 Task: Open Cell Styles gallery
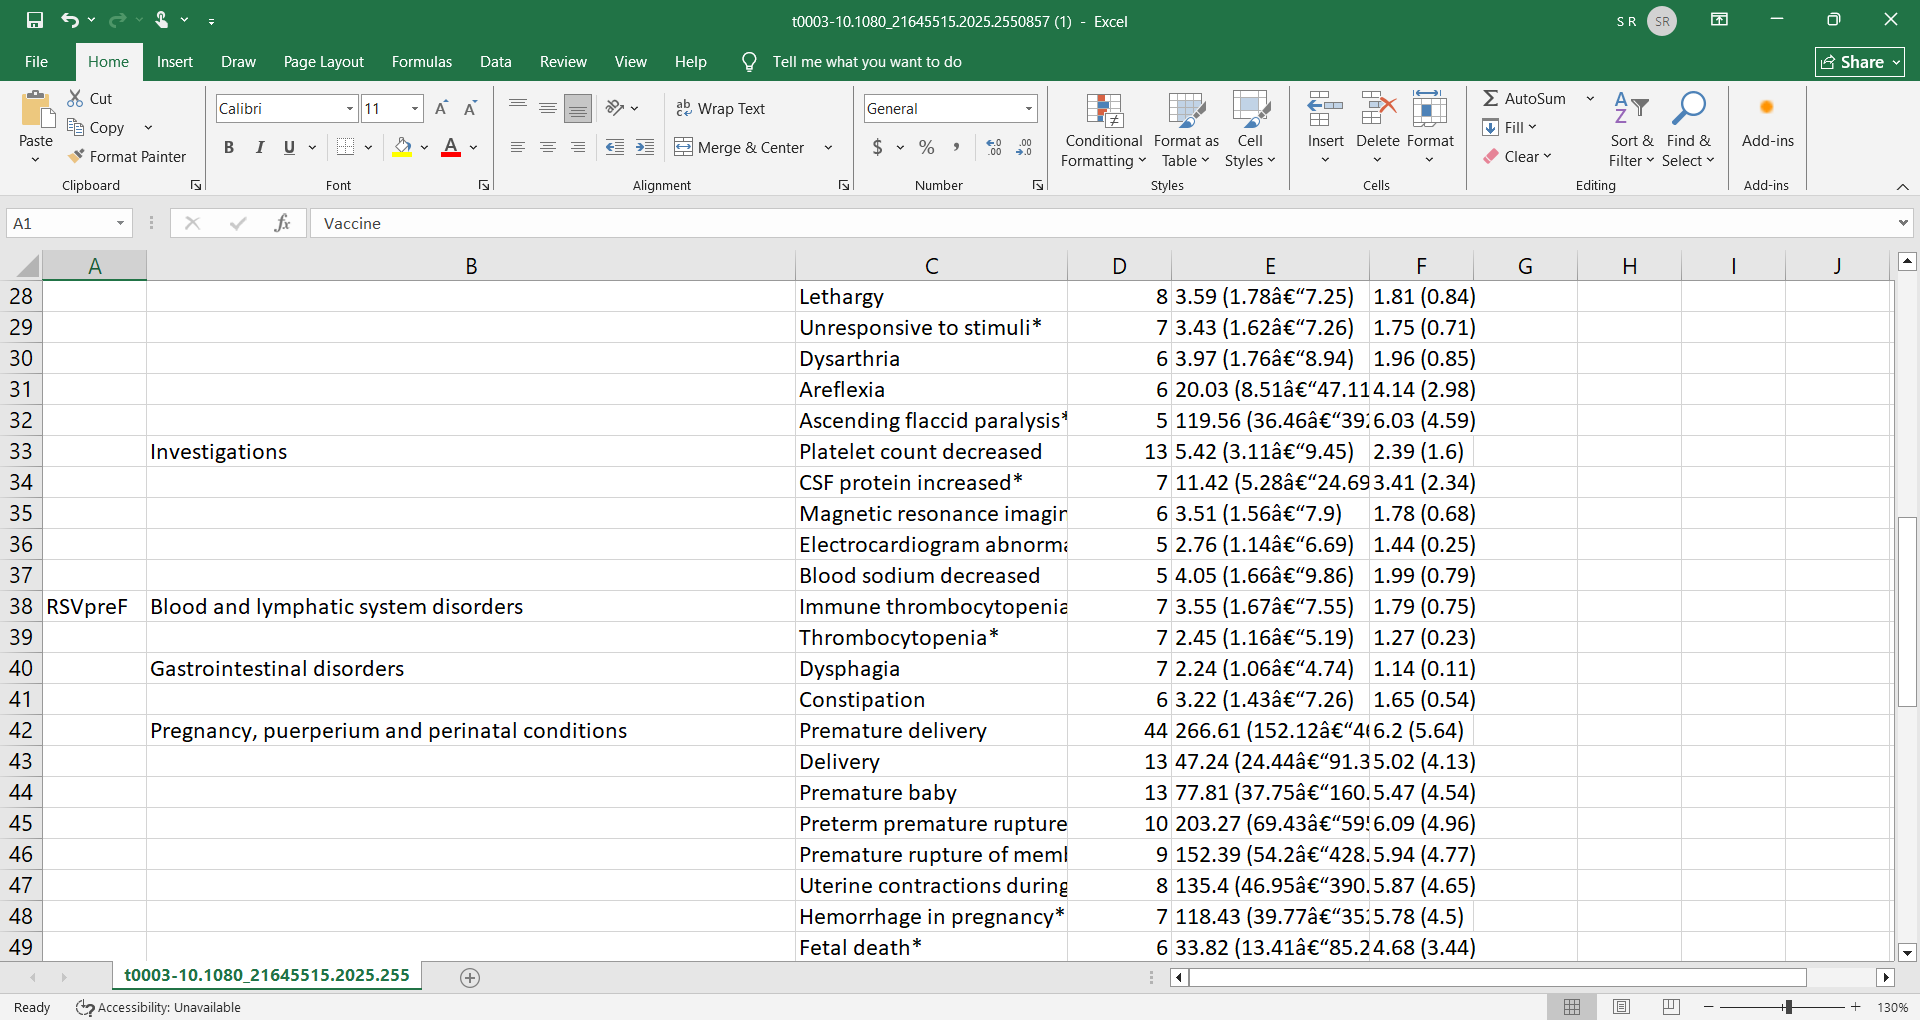tap(1250, 130)
